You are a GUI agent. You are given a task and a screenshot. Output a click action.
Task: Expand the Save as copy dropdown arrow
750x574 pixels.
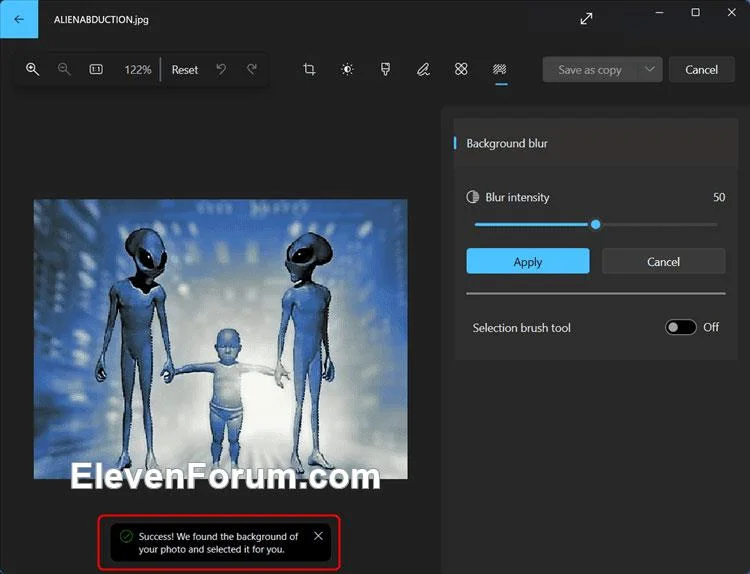[650, 69]
